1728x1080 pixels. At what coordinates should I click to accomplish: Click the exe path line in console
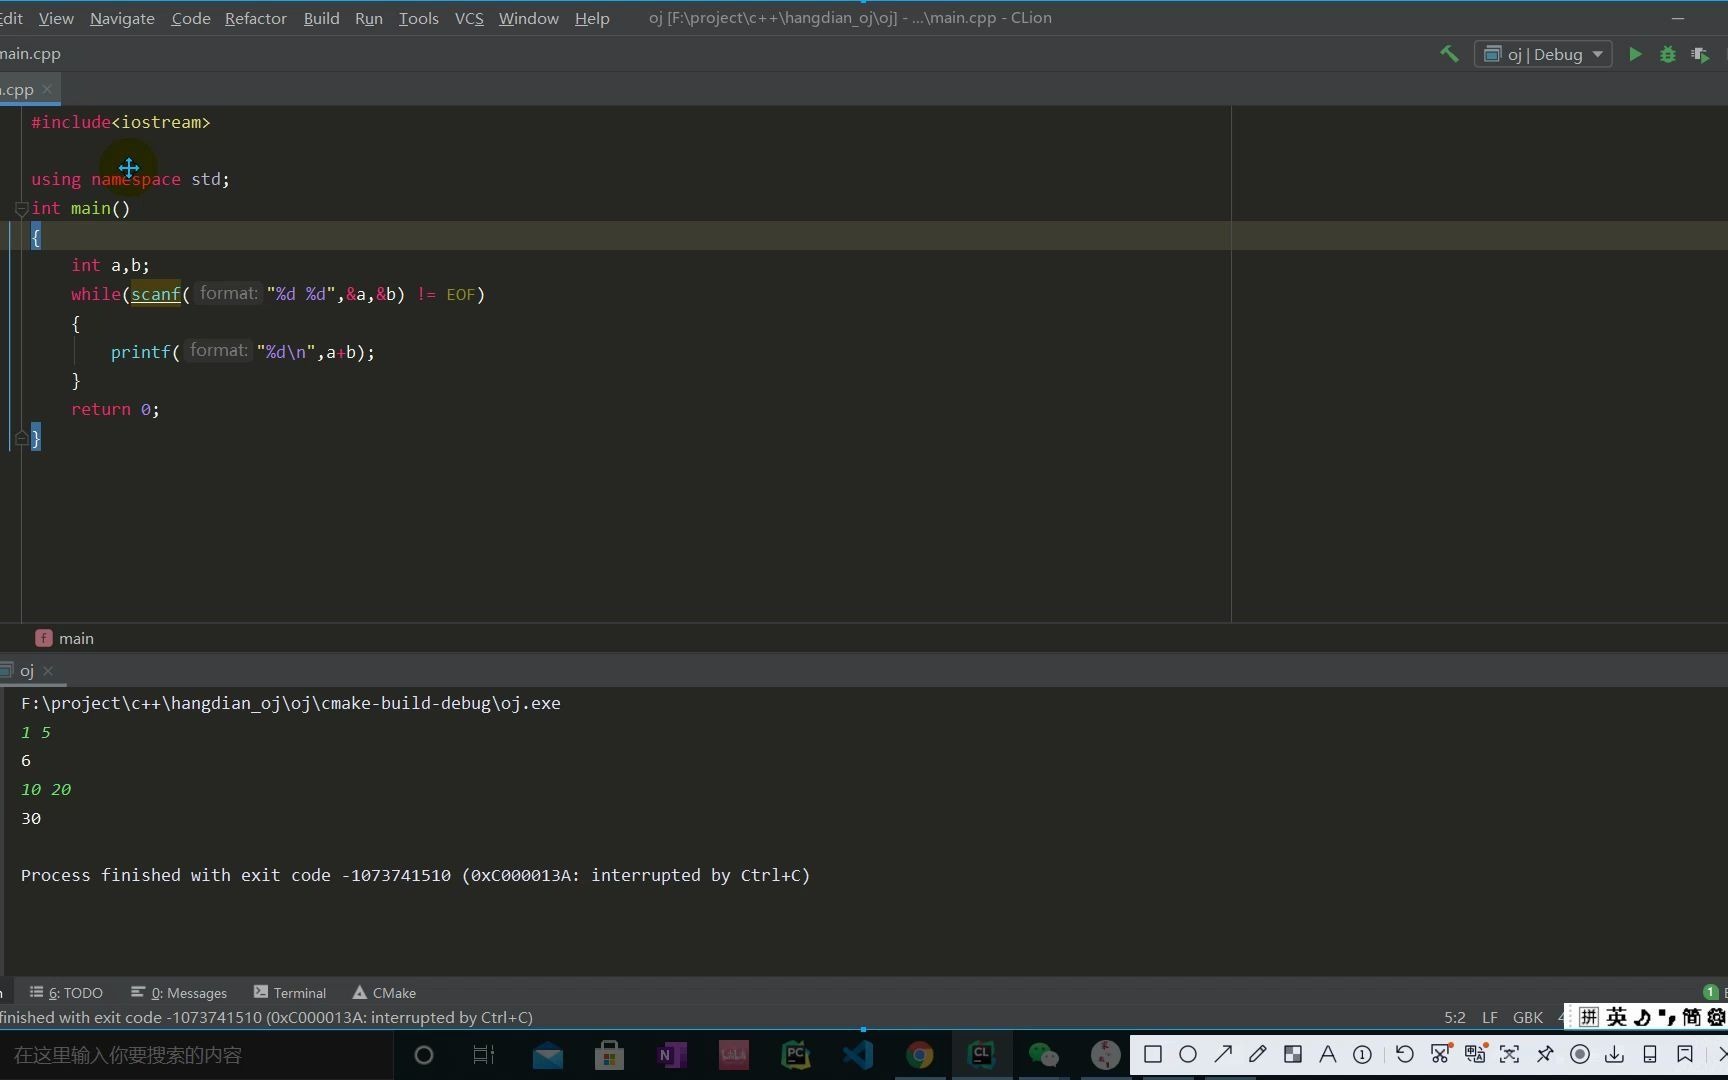pos(290,703)
